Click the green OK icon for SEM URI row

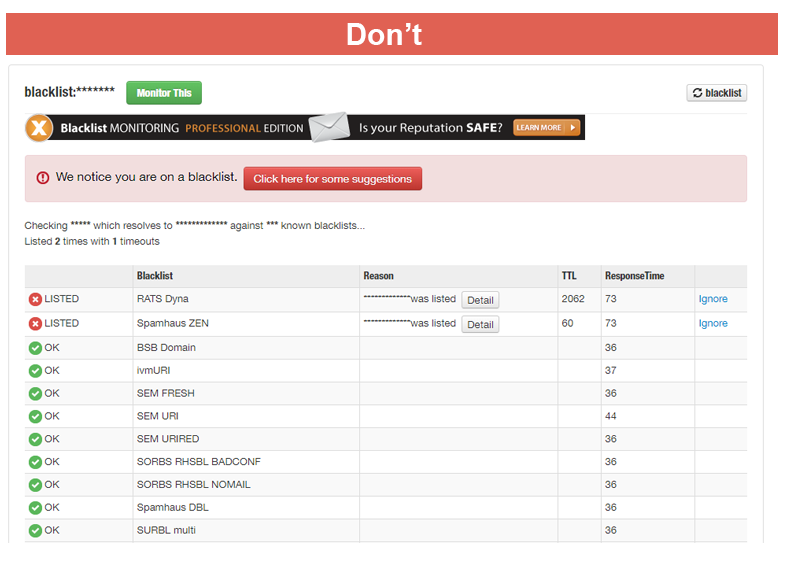35,416
